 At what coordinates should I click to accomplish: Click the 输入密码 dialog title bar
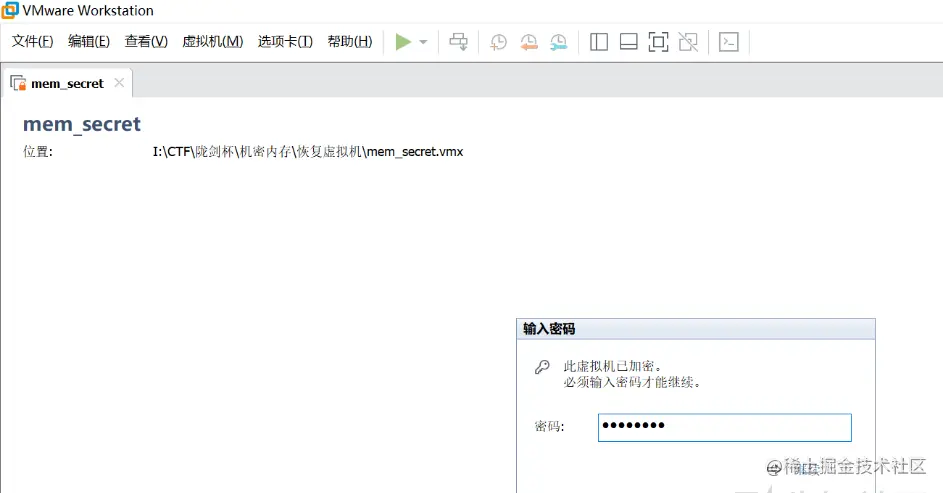pos(696,329)
